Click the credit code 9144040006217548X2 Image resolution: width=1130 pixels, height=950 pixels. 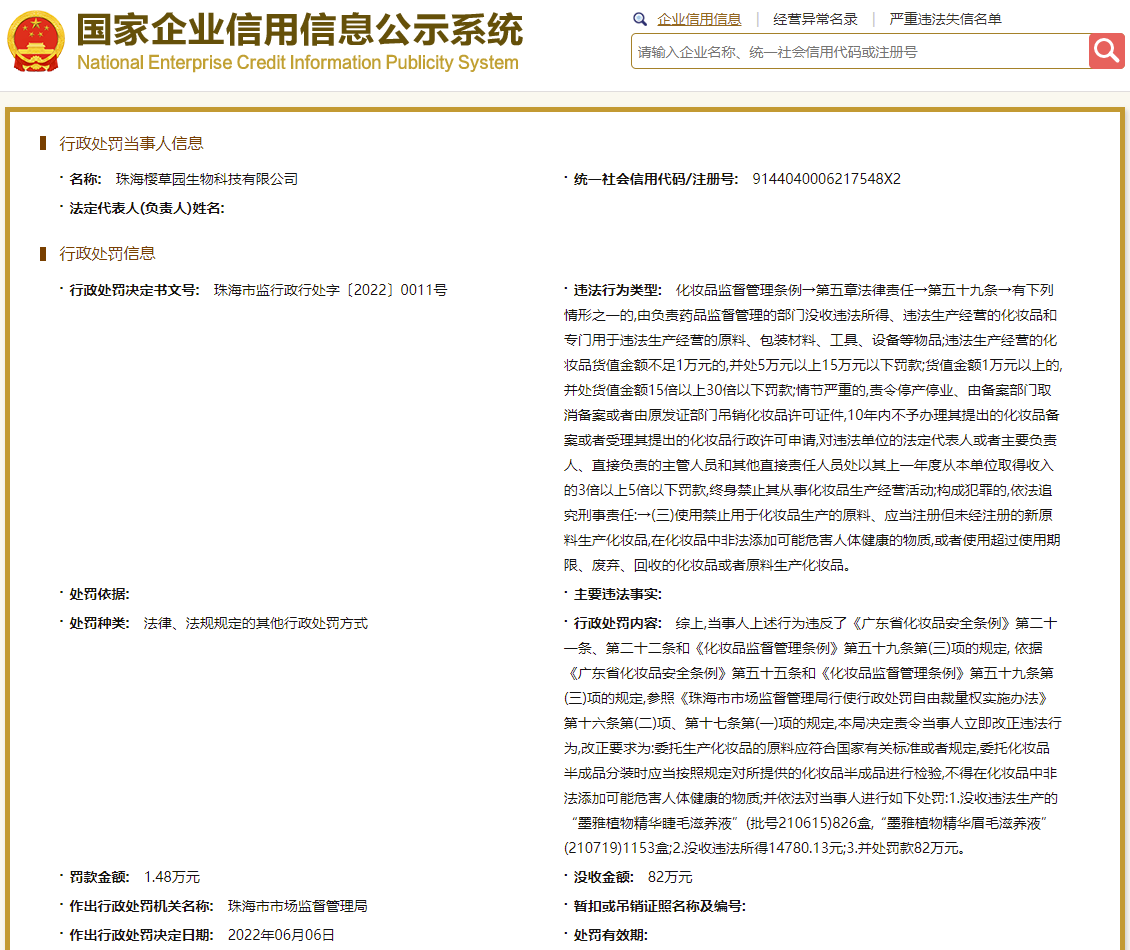point(827,179)
